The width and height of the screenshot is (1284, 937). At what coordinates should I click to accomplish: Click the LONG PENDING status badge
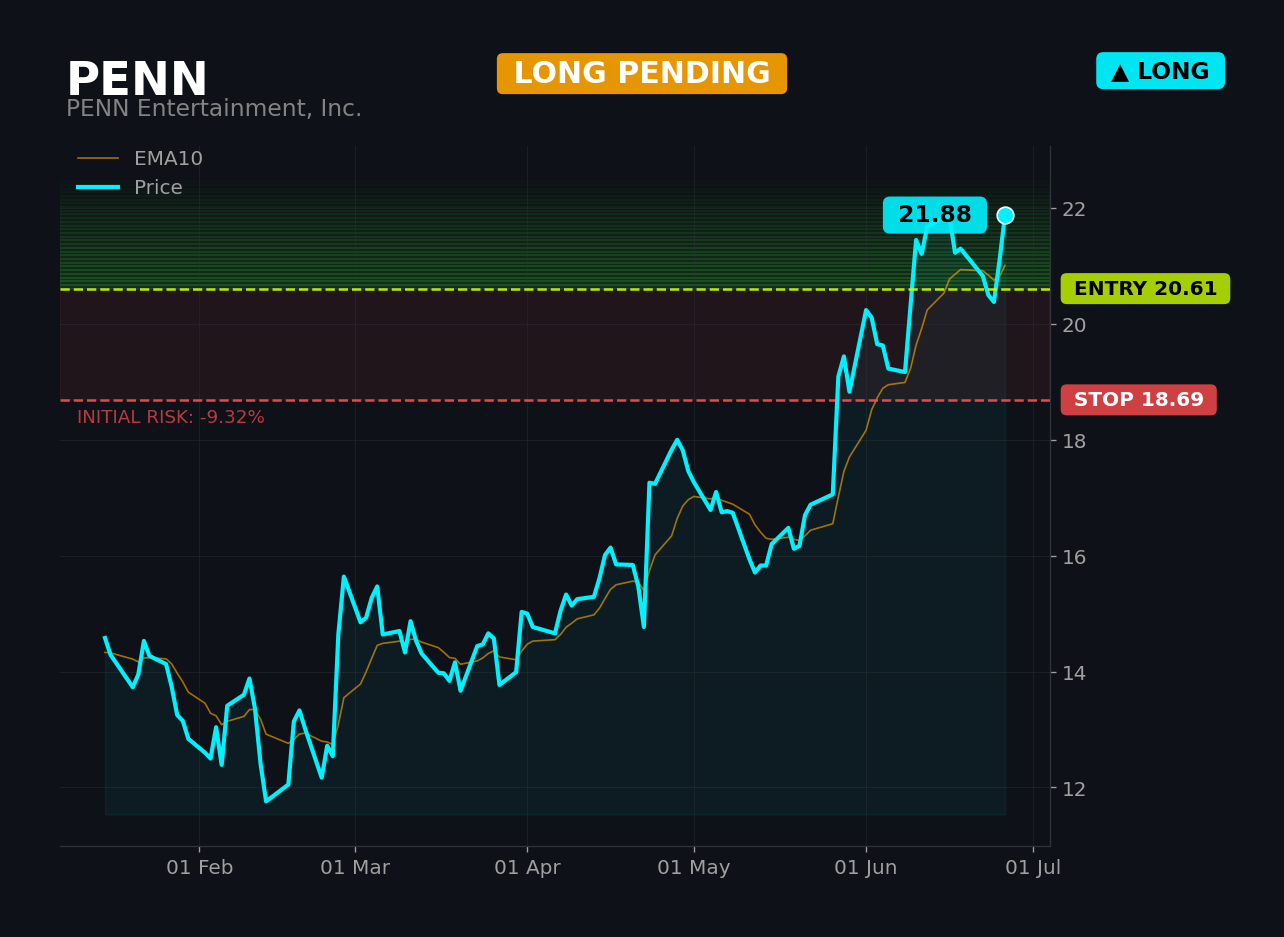click(642, 74)
